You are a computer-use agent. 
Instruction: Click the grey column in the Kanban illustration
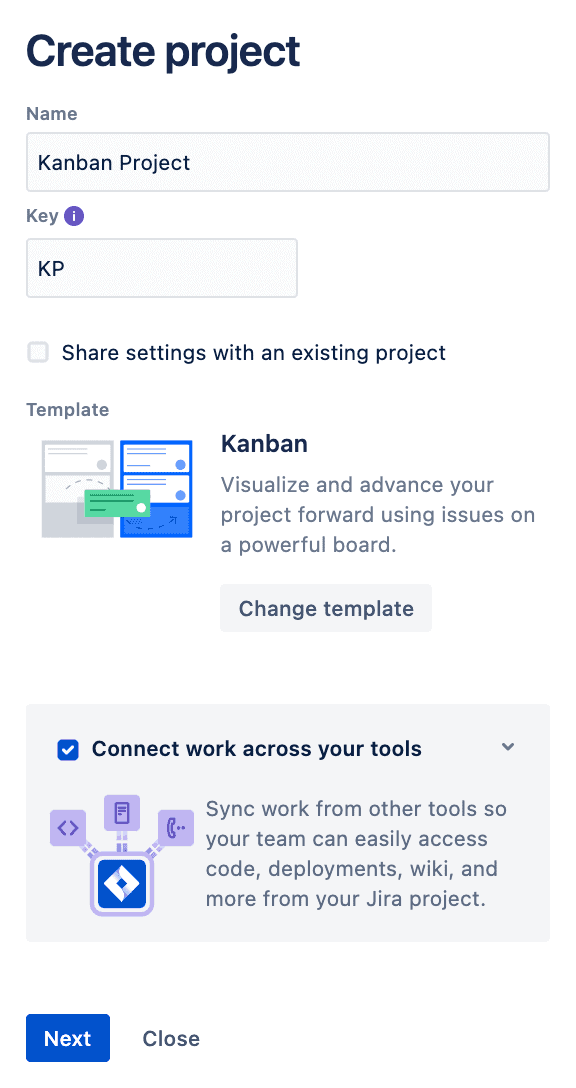78,489
